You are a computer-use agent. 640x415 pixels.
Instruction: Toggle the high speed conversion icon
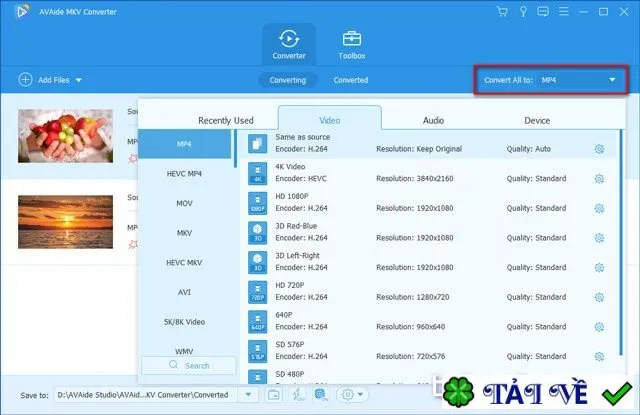(x=298, y=395)
